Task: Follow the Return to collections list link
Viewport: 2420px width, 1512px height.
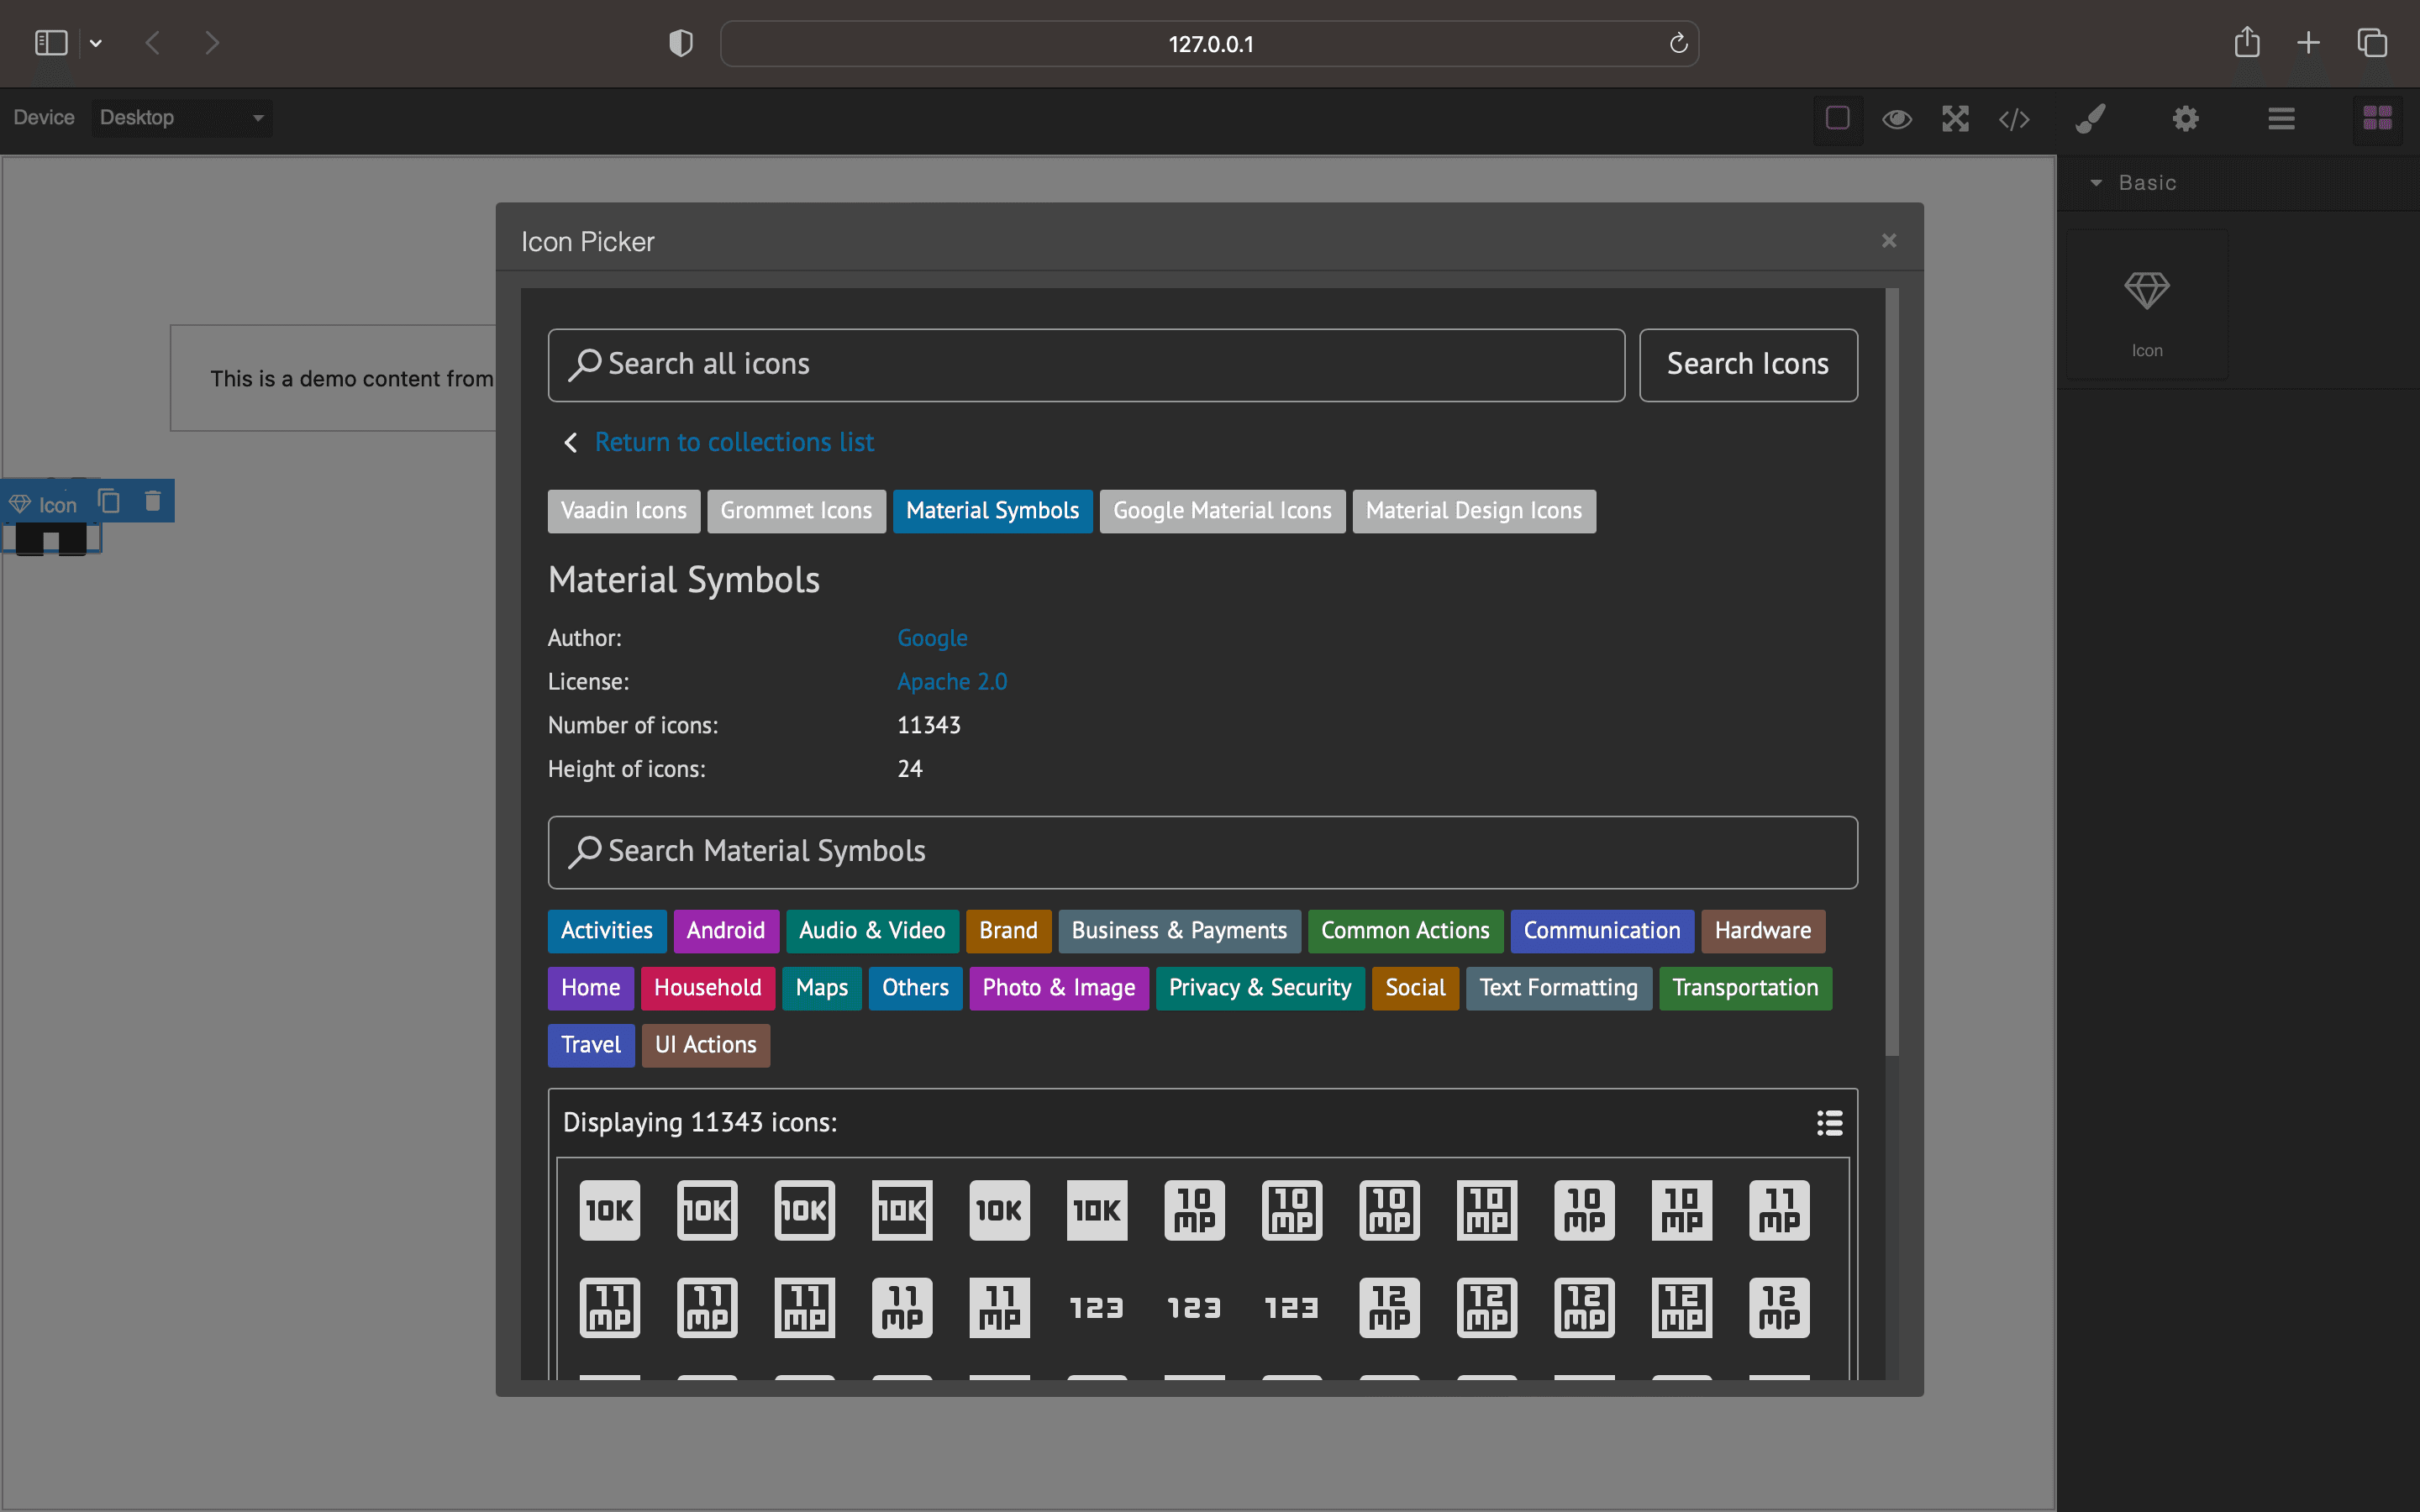Action: pos(734,442)
